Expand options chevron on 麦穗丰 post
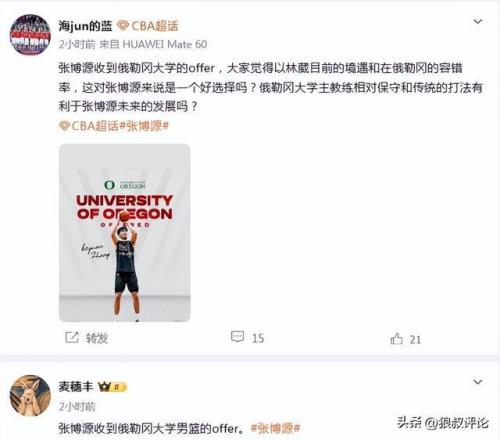Viewport: 500px width, 440px height. [478, 382]
